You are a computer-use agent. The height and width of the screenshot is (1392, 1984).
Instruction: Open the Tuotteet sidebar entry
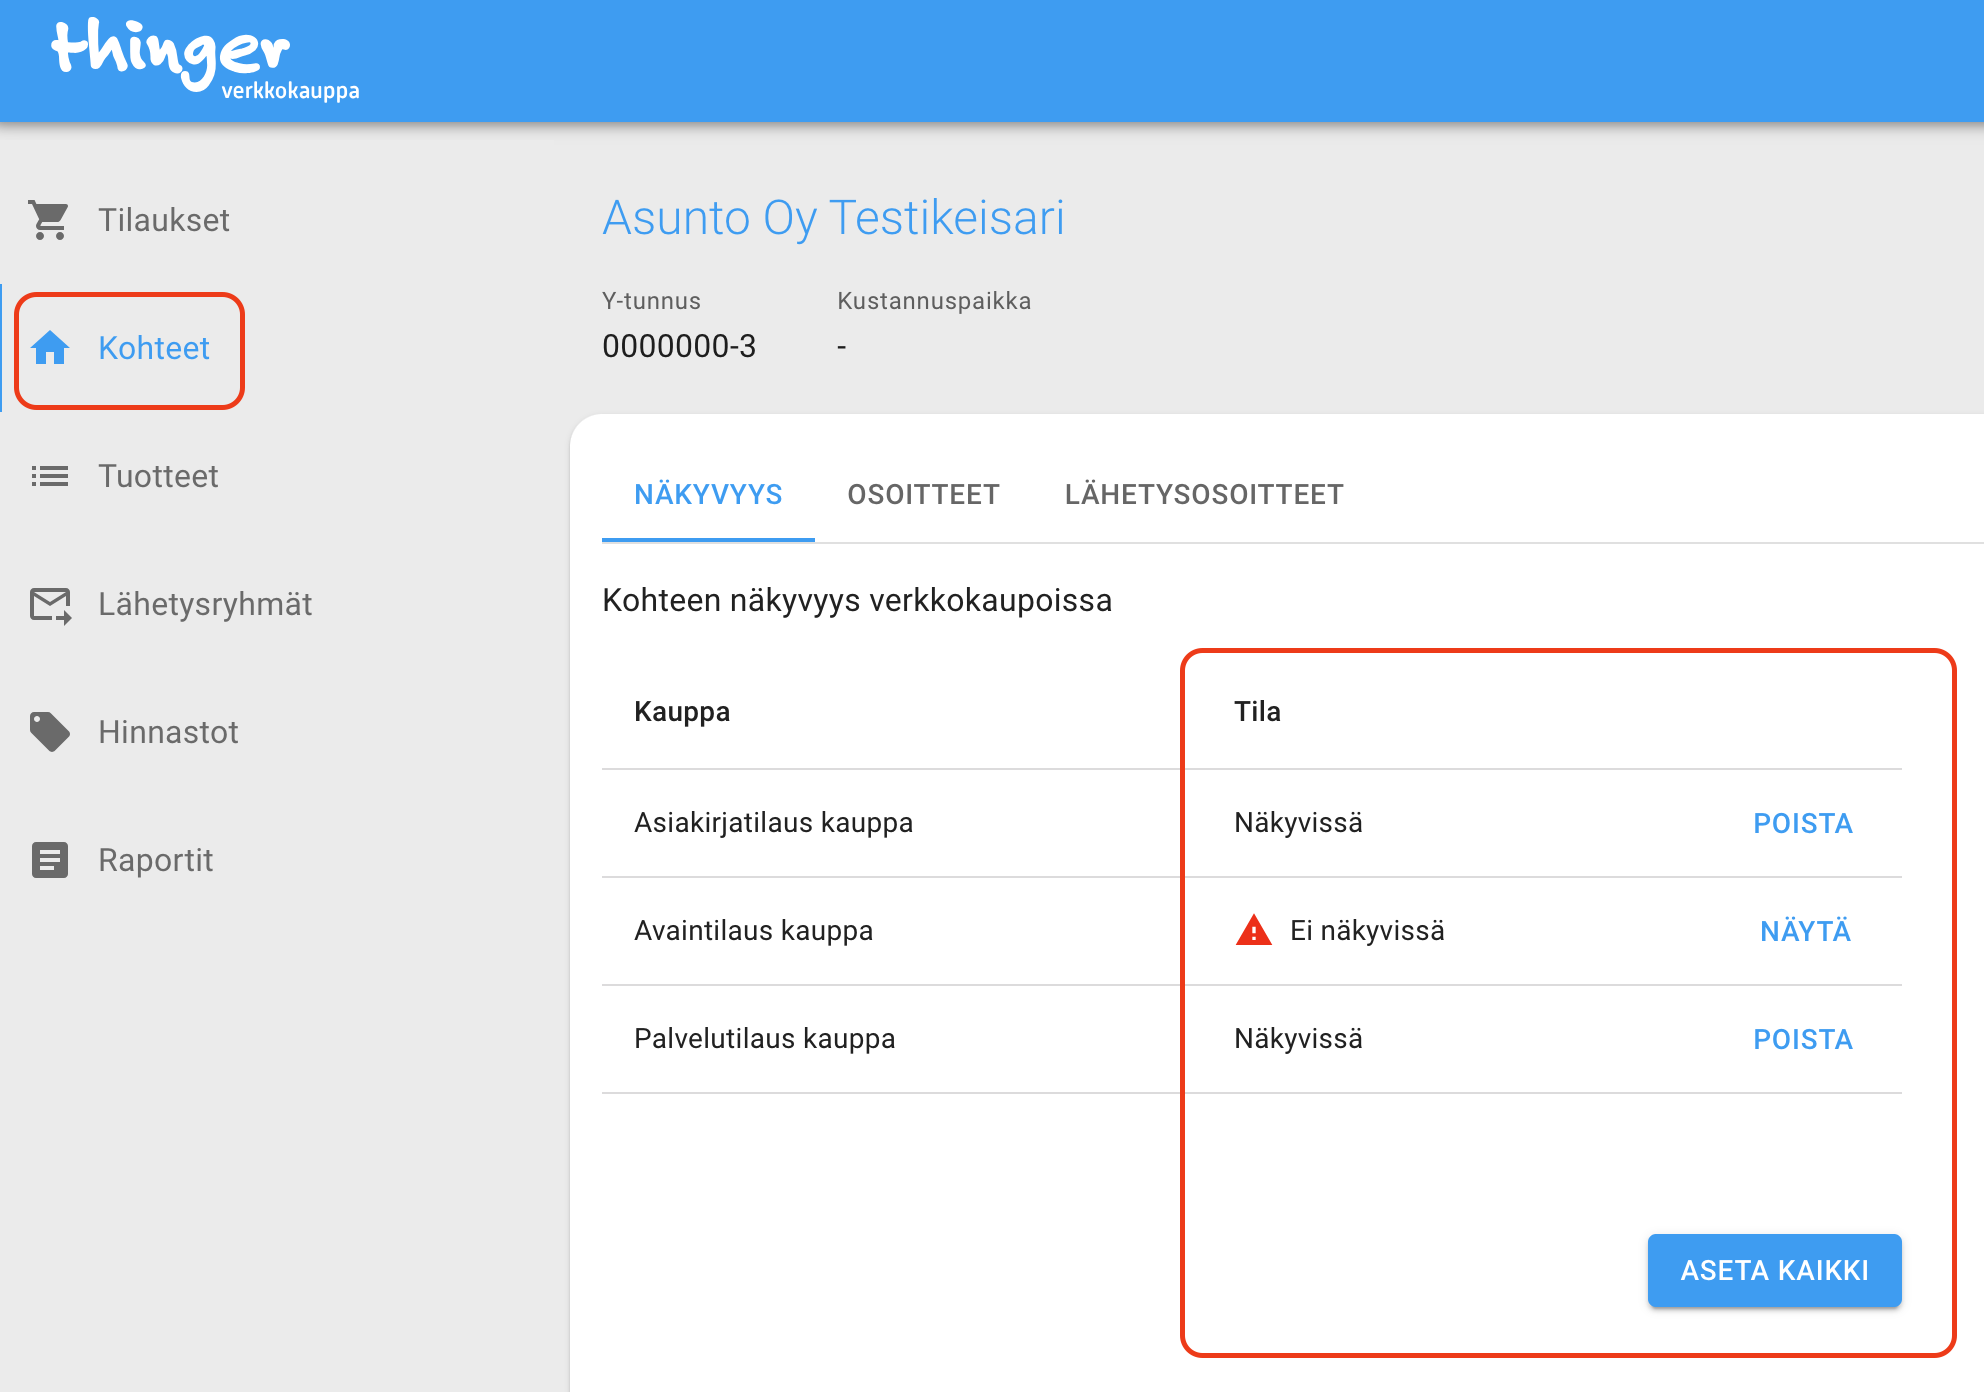(158, 476)
